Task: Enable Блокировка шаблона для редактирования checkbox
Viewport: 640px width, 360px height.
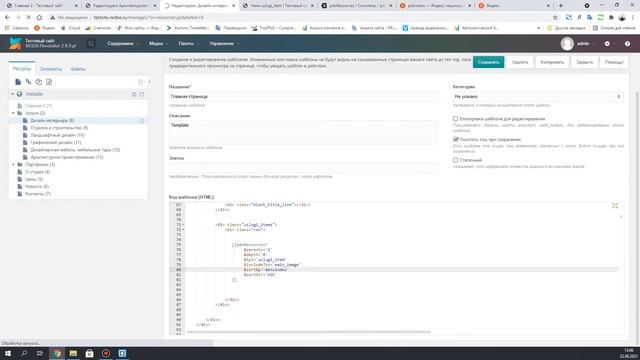Action: [x=456, y=119]
